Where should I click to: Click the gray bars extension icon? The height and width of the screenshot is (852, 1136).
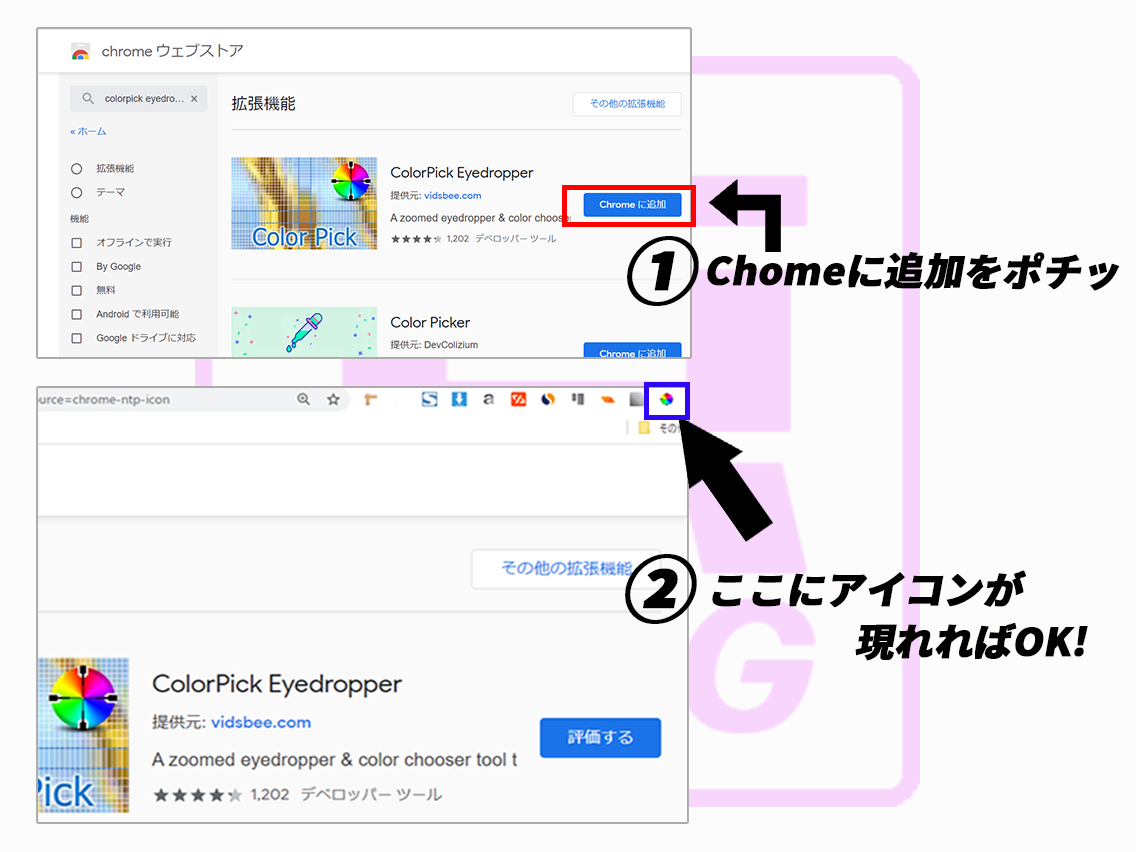click(577, 399)
